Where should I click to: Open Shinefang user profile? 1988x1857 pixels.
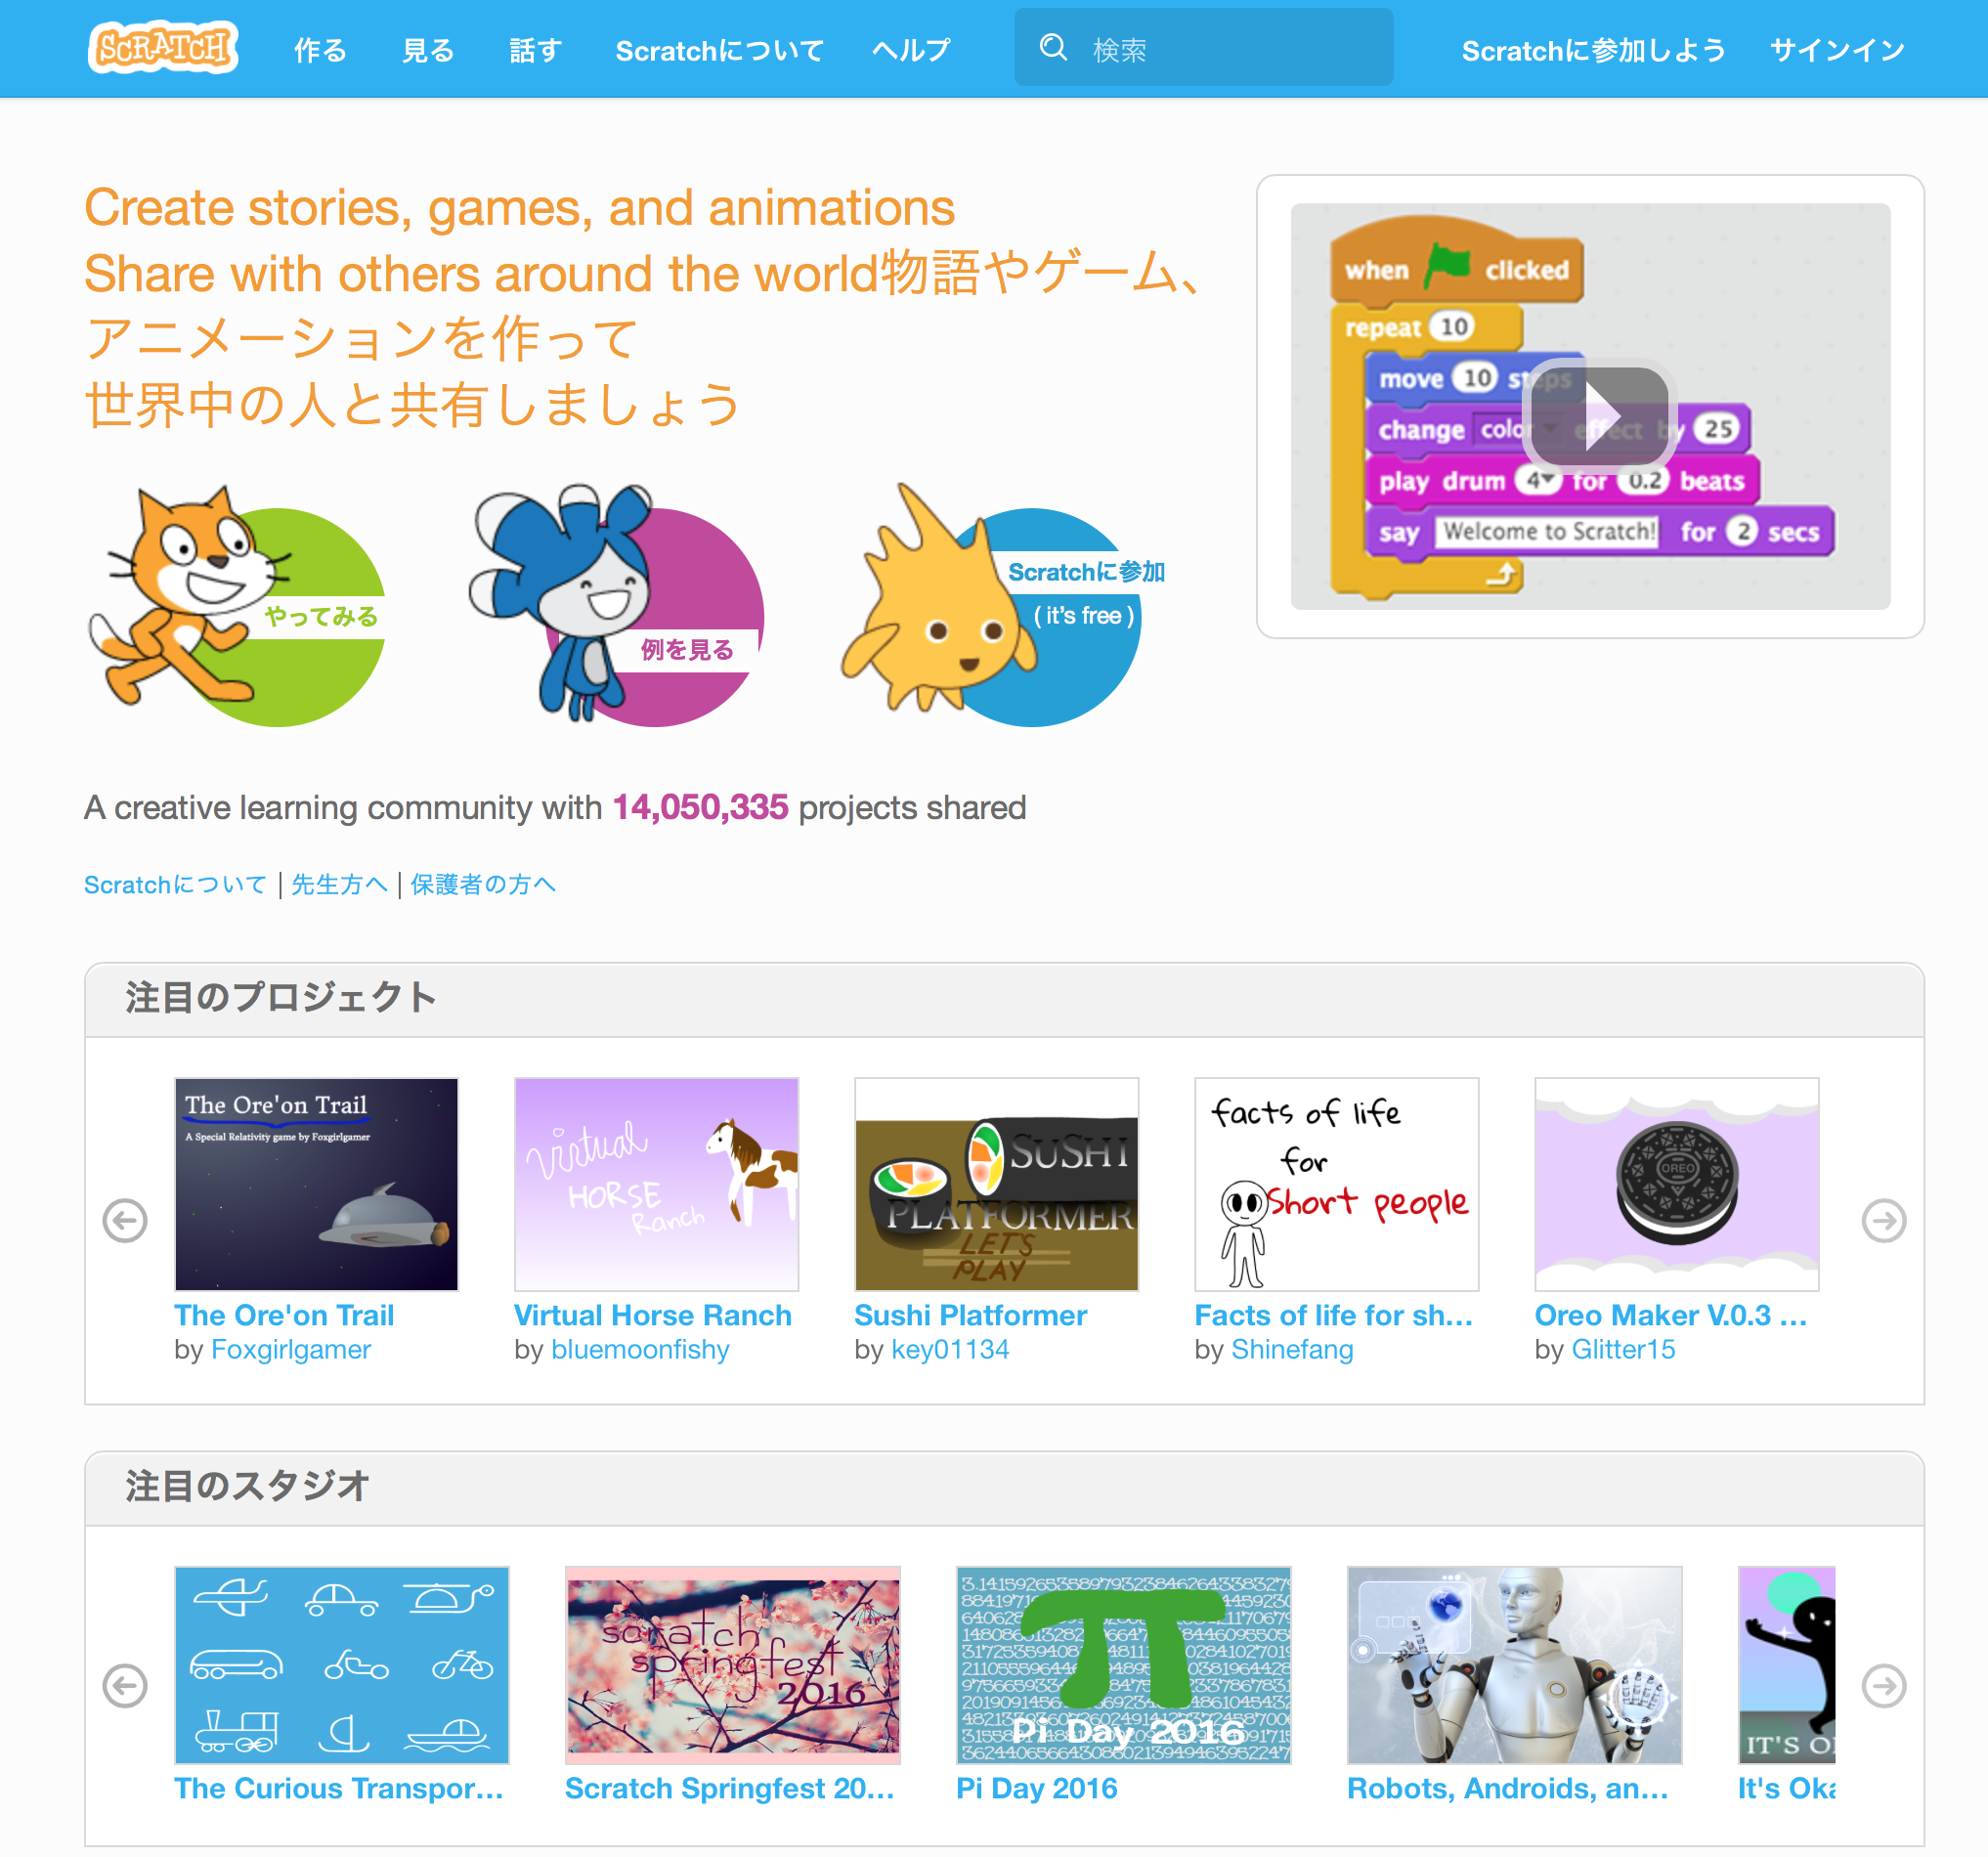pos(1292,1350)
